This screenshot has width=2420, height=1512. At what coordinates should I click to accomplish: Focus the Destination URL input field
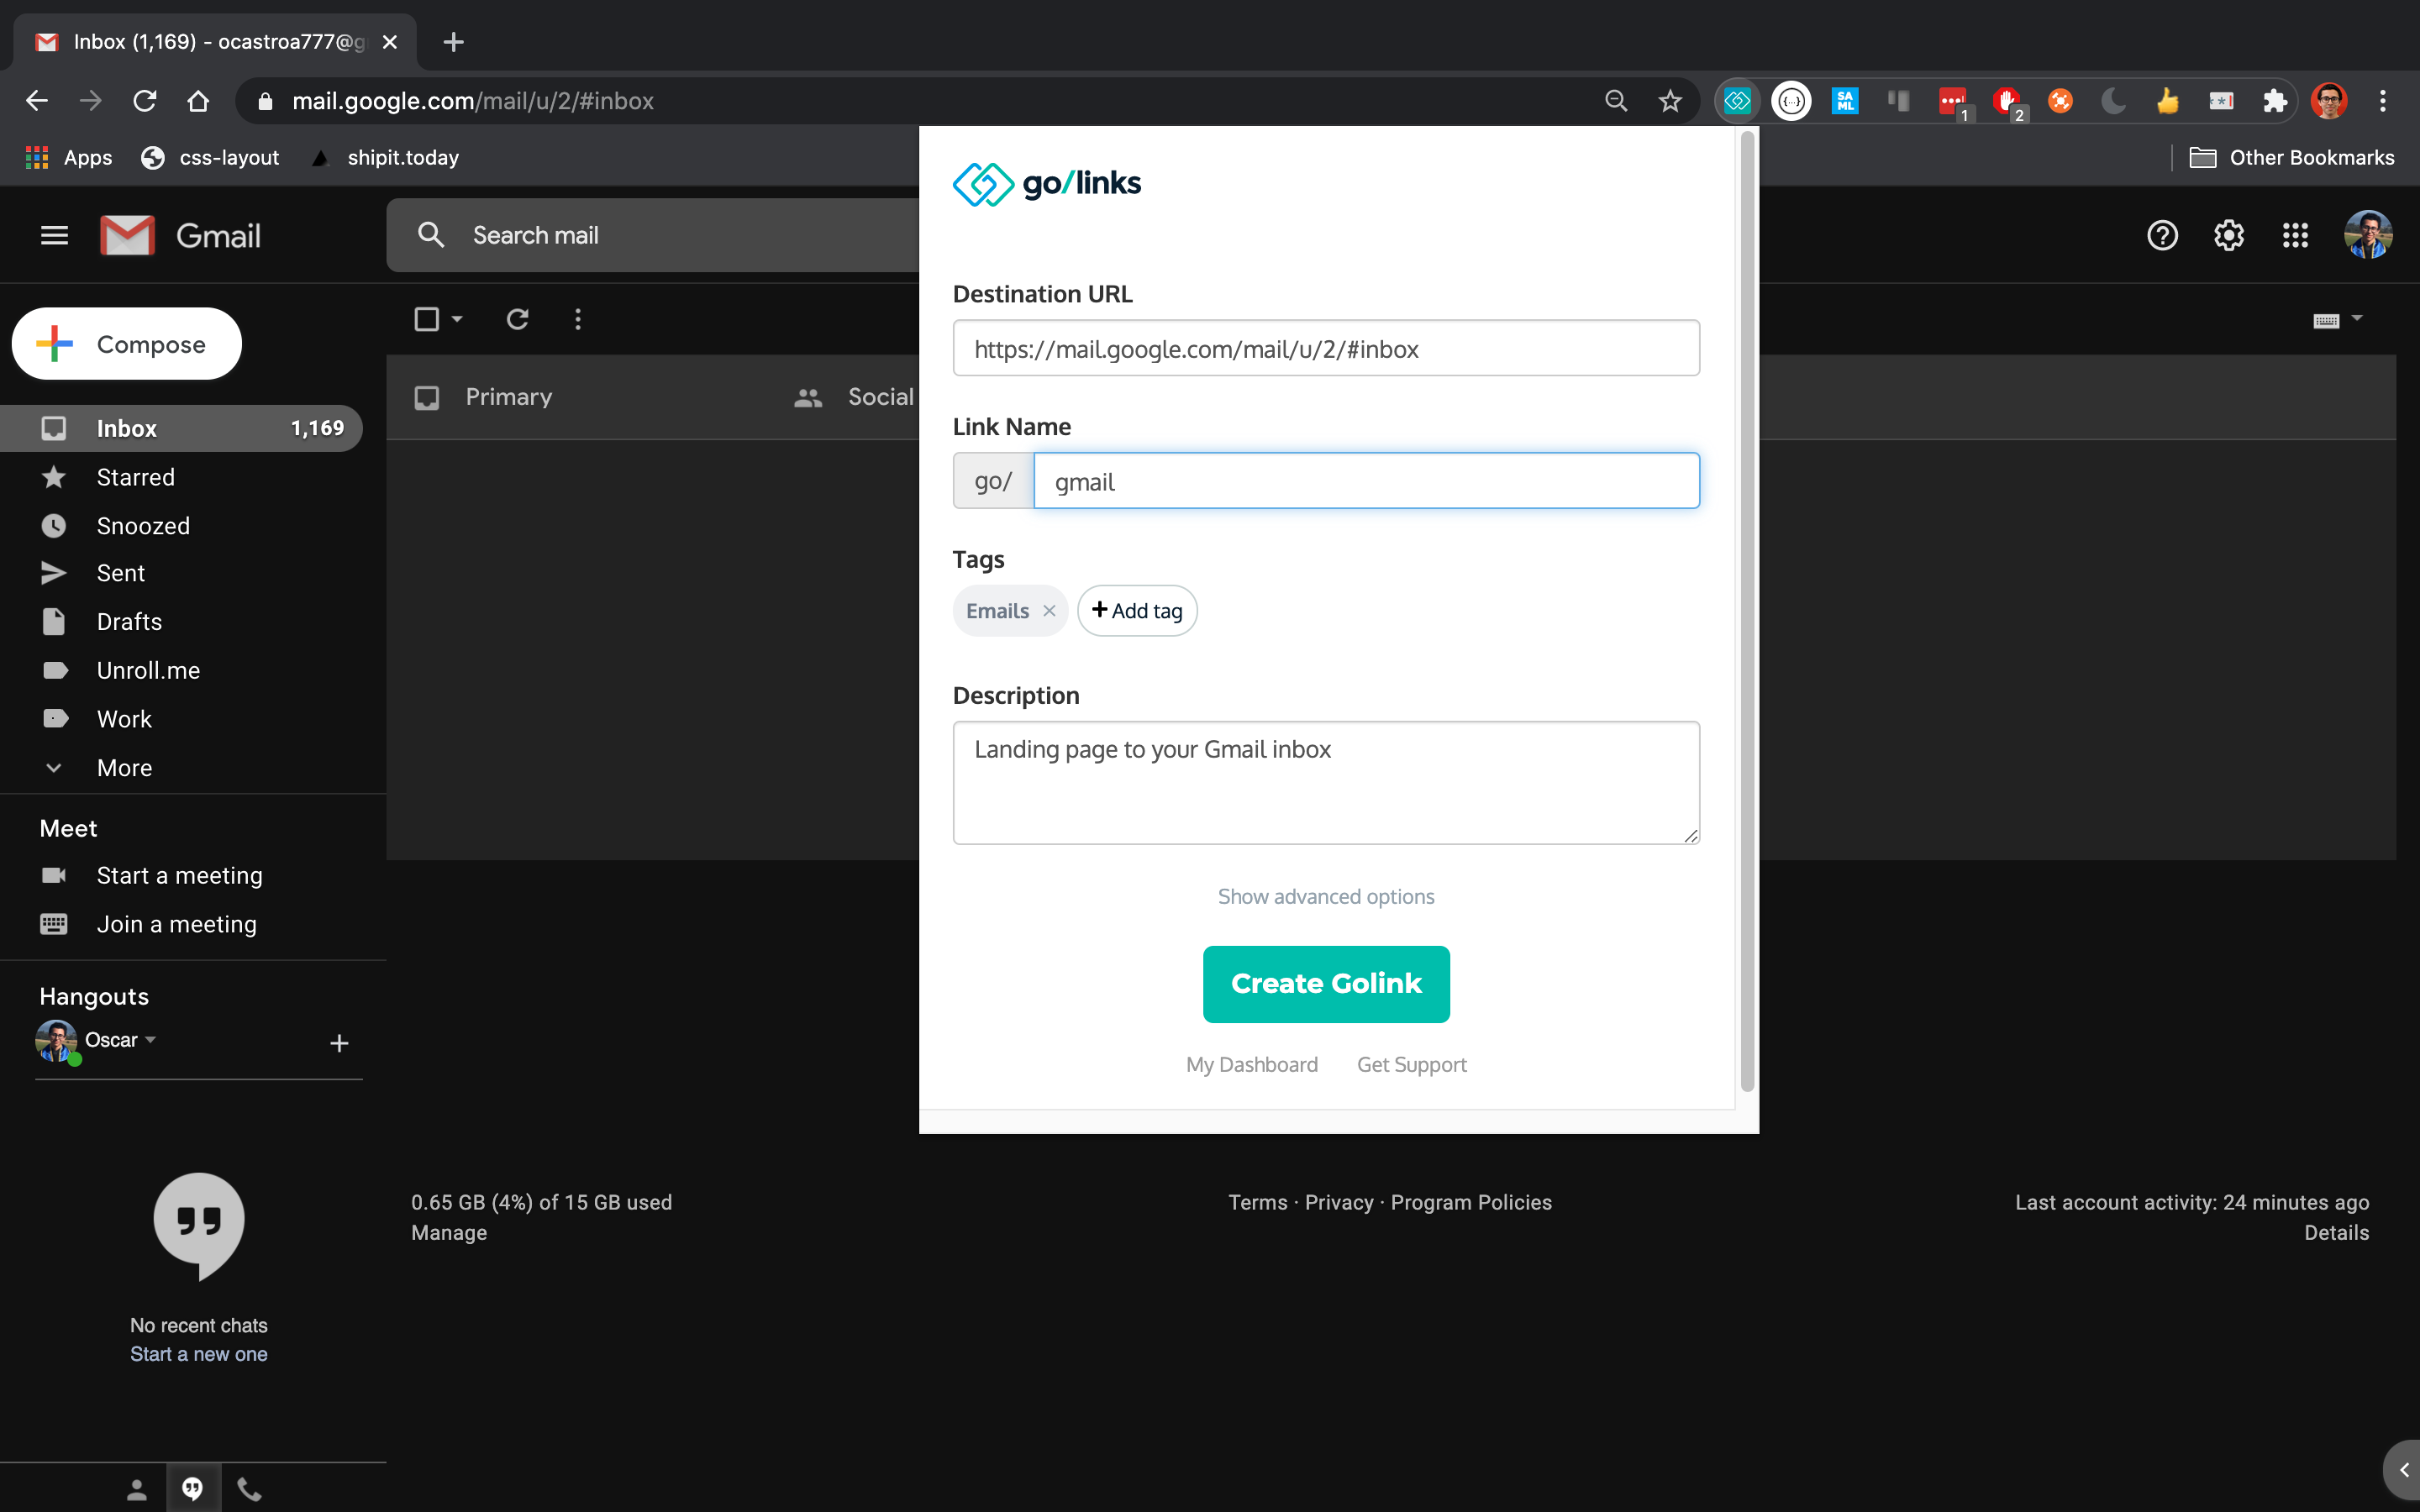pos(1325,349)
